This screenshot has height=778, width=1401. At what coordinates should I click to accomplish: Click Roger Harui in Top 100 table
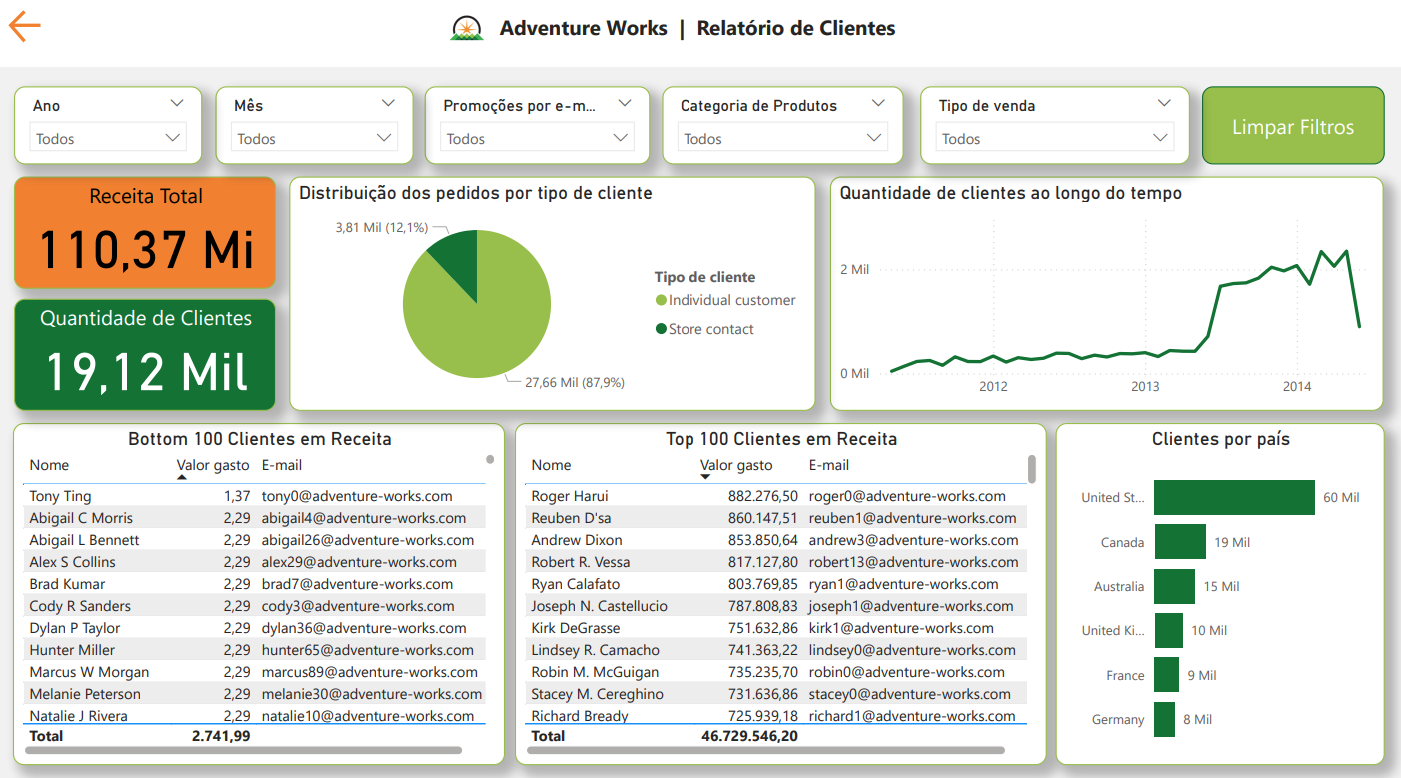570,496
